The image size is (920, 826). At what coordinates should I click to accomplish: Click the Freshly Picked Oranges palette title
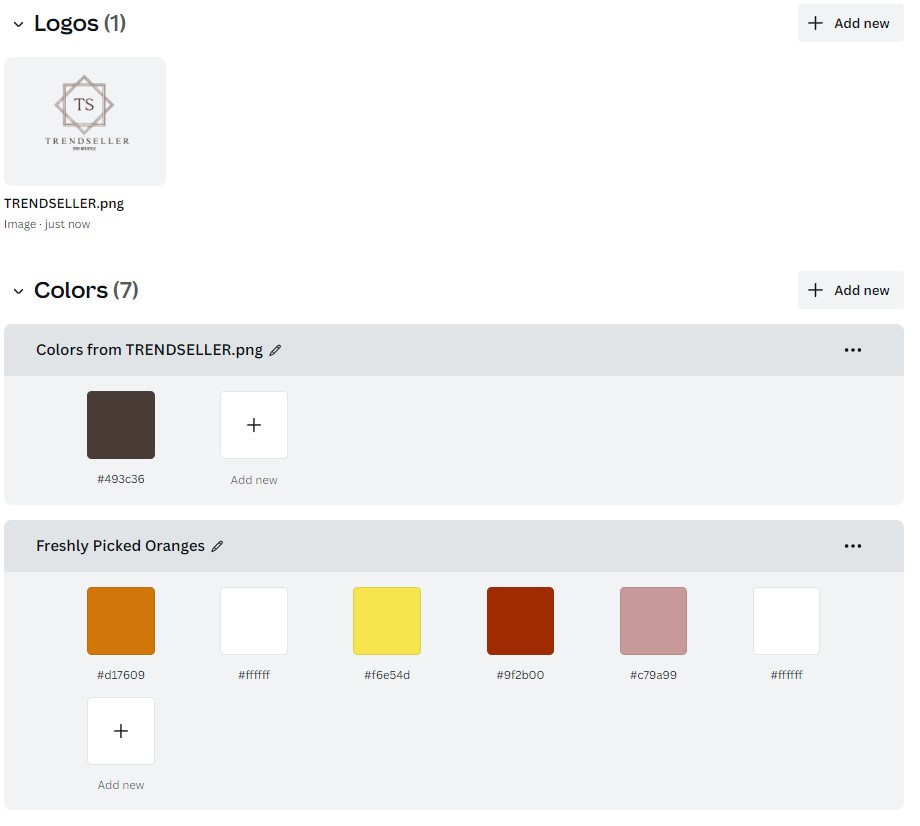coord(120,546)
